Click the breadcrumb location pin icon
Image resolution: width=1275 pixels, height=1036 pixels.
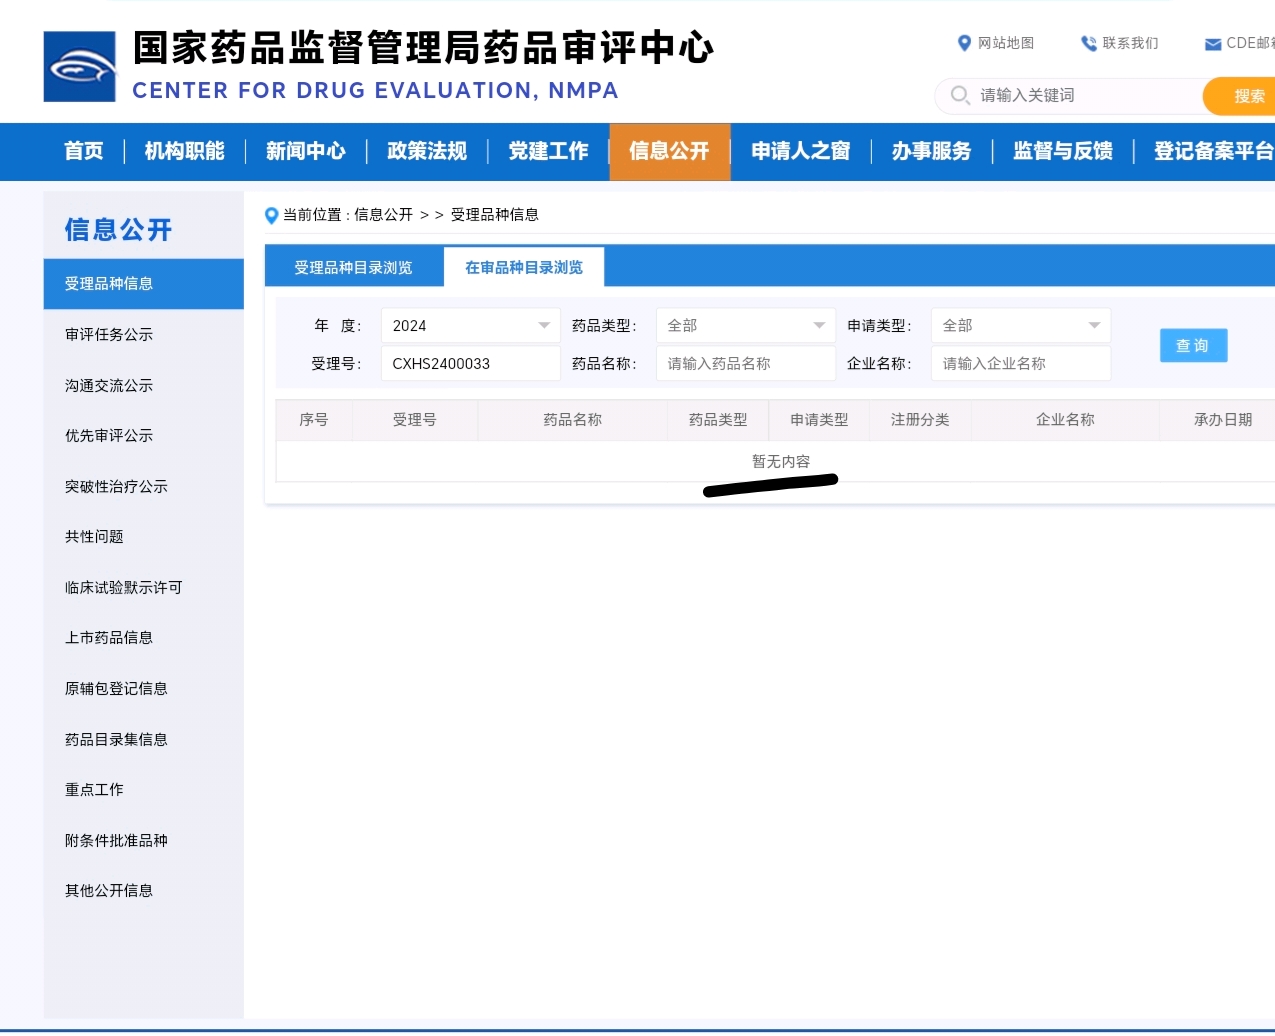pos(271,215)
